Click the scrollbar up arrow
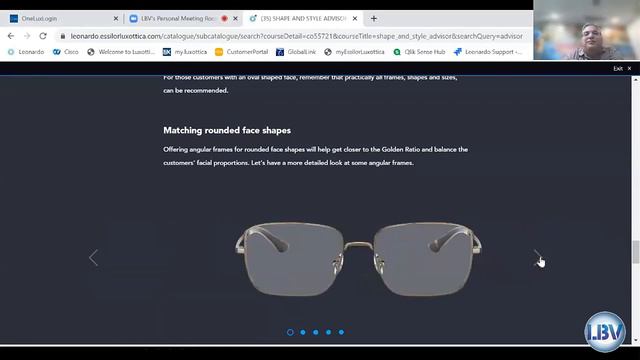 [636, 80]
